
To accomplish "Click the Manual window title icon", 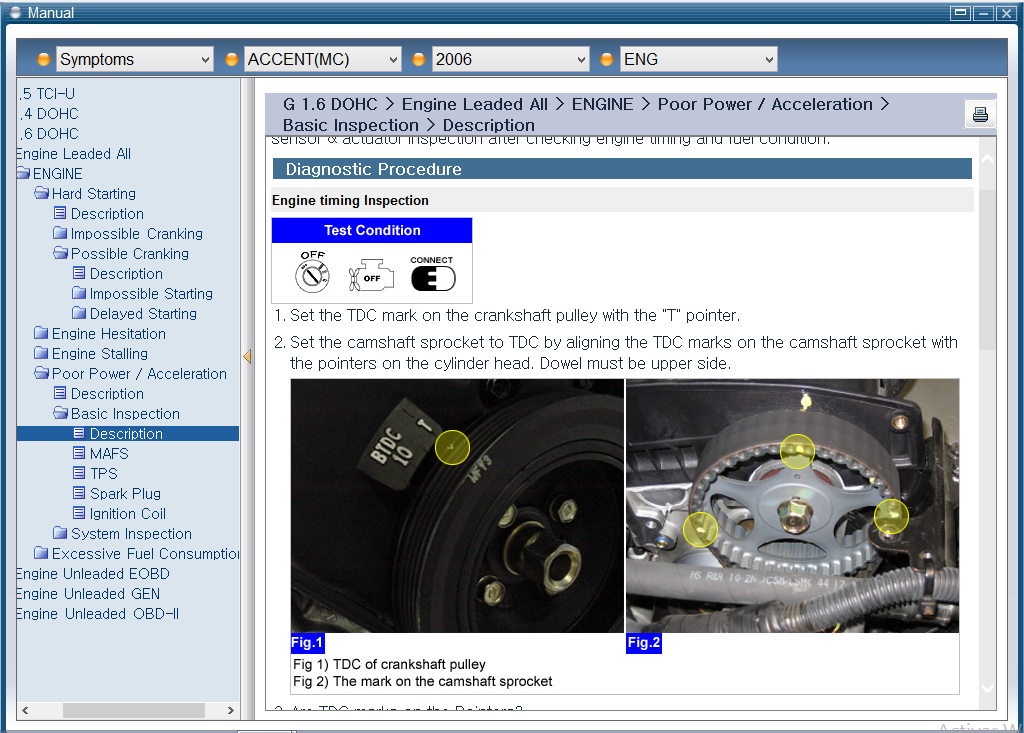I will [x=16, y=12].
